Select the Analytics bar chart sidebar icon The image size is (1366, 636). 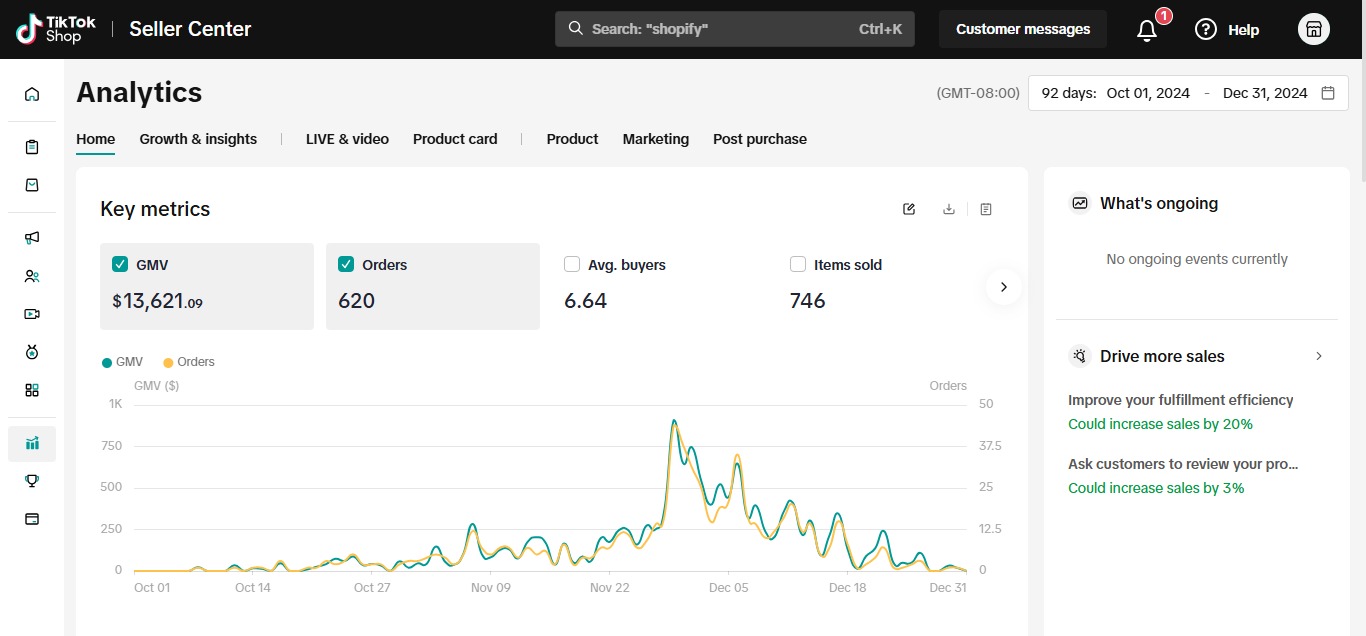coord(32,443)
